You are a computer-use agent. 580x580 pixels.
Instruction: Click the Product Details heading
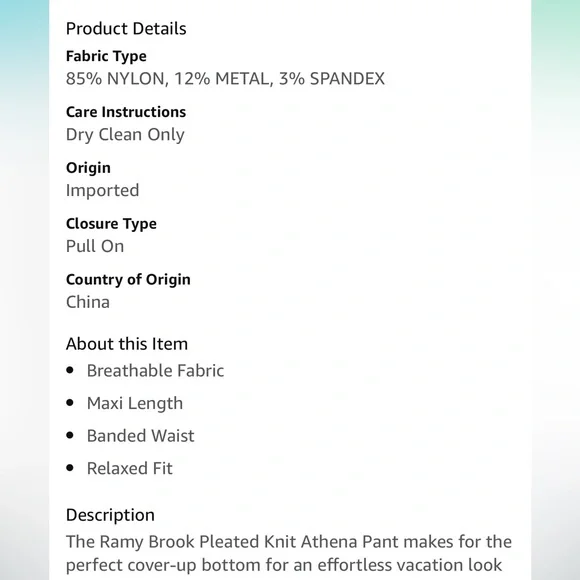coord(126,29)
